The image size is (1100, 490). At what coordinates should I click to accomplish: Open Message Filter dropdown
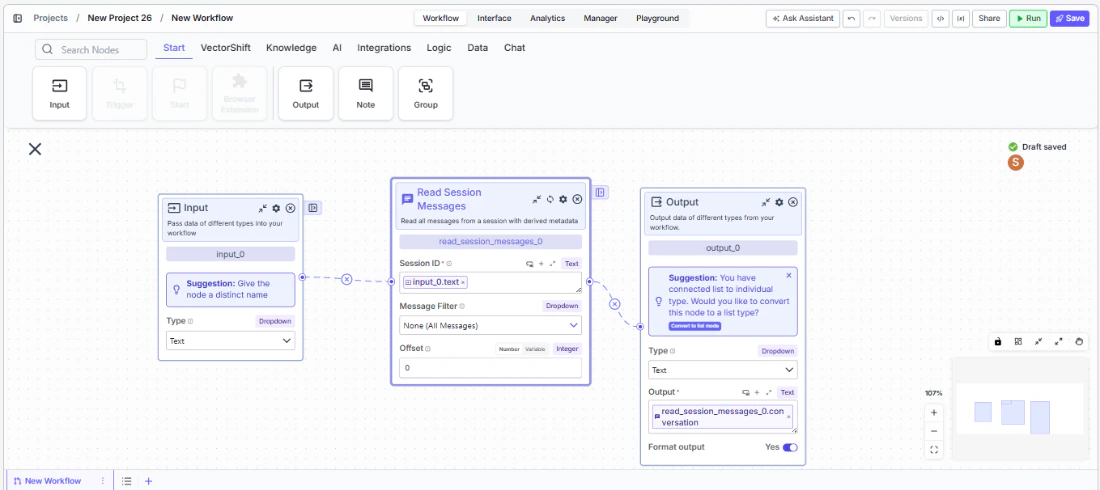490,326
